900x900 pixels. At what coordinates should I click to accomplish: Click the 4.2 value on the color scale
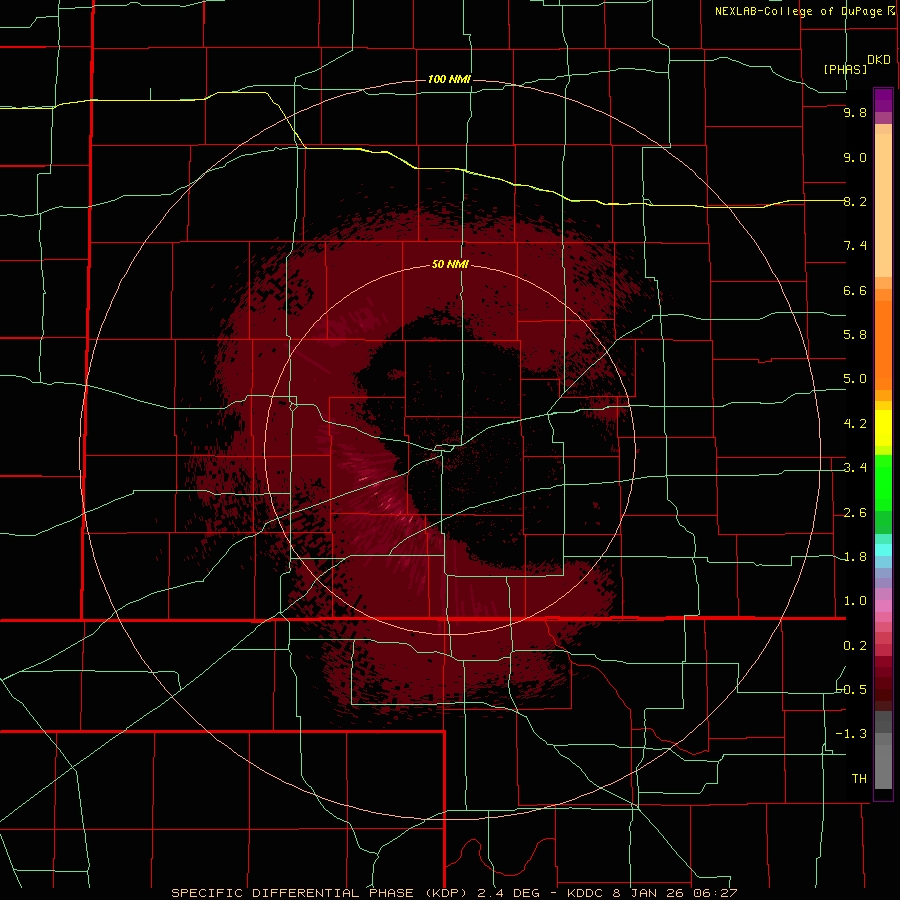855,424
